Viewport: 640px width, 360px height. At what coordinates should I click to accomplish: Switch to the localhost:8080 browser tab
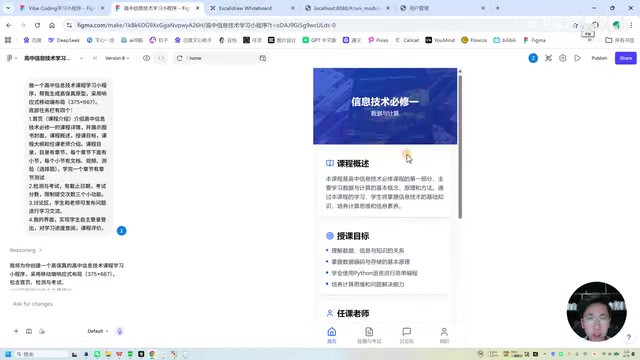pos(348,8)
